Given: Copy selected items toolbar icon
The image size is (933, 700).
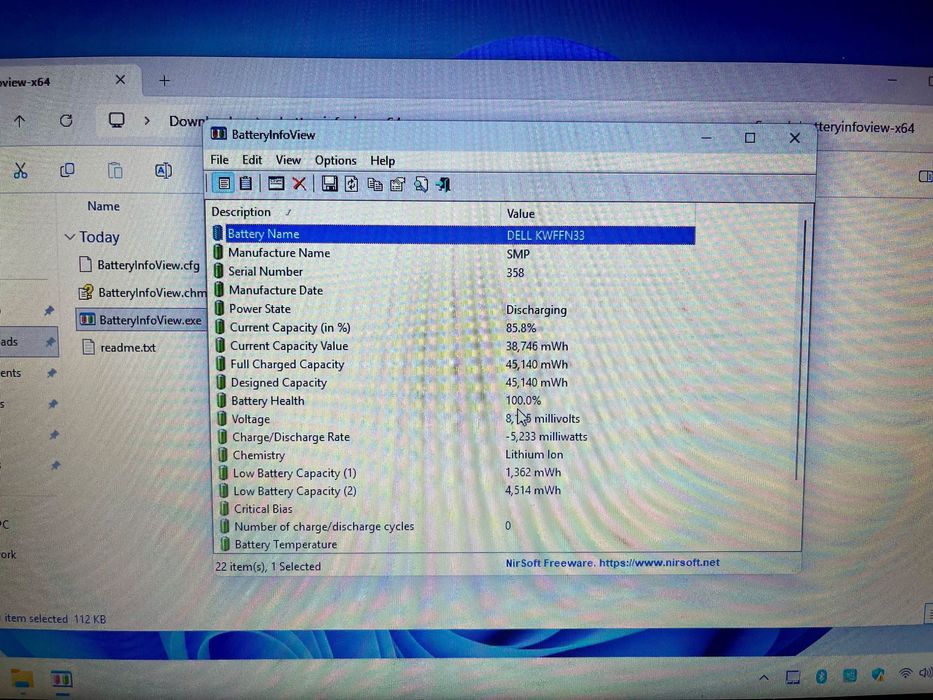Looking at the screenshot, I should tap(375, 185).
